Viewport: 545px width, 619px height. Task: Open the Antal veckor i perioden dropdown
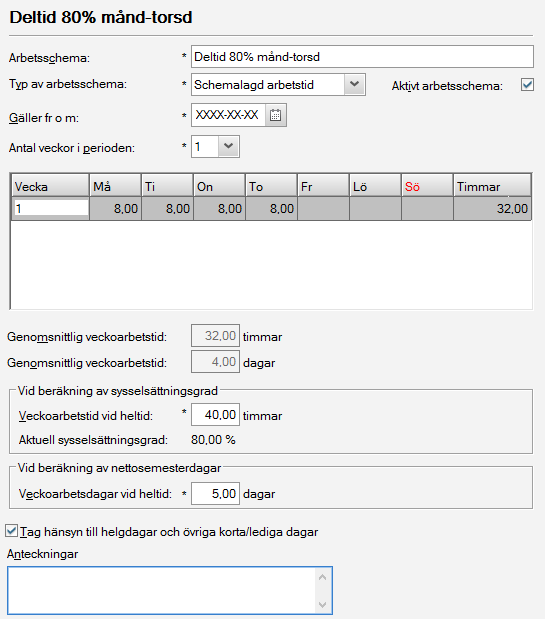click(228, 146)
